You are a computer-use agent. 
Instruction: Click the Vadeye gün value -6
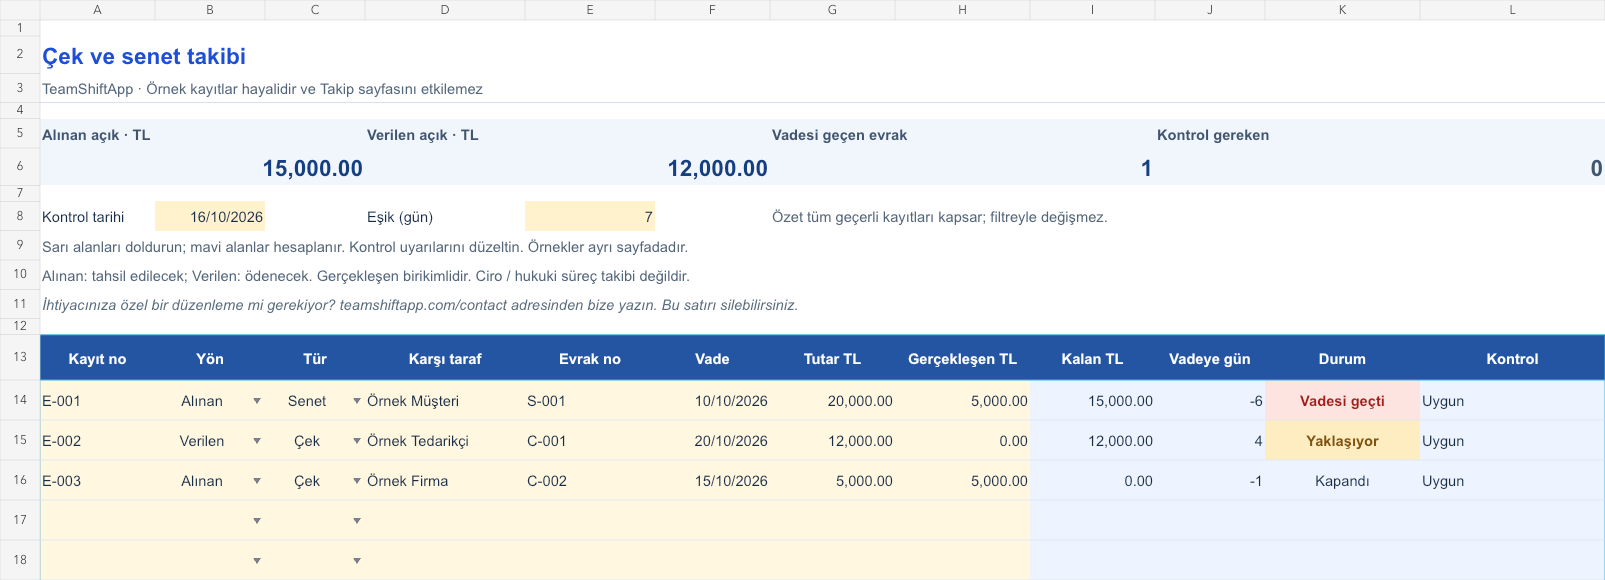[1210, 401]
